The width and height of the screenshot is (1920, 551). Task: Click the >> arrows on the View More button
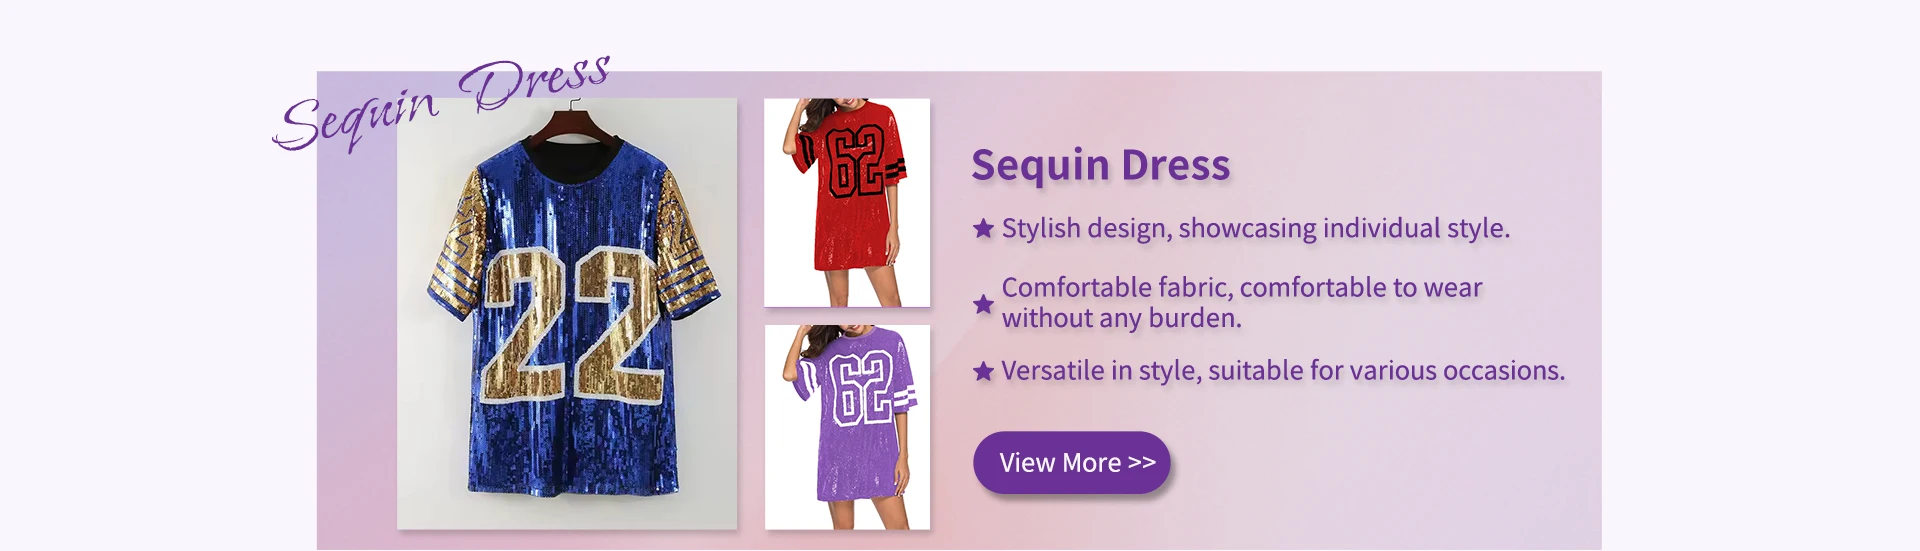(1142, 463)
